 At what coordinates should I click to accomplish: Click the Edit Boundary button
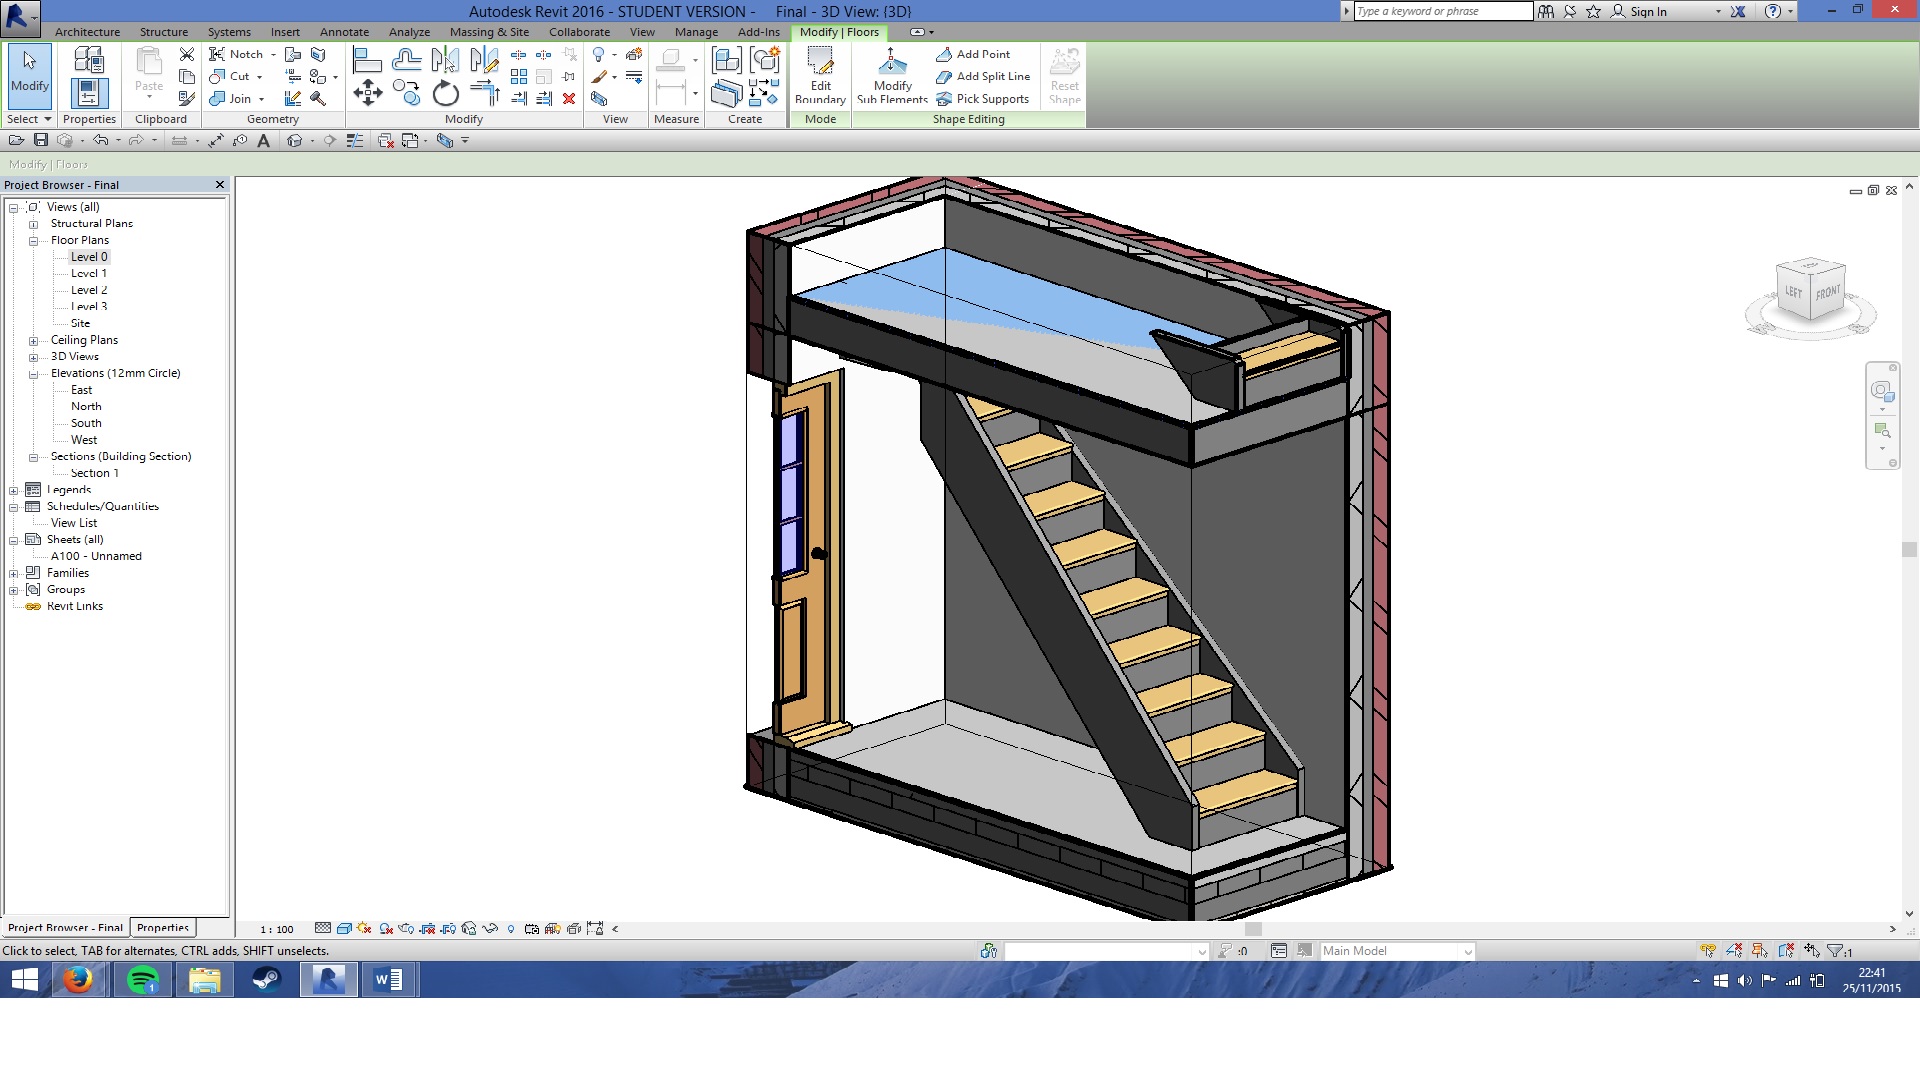820,76
